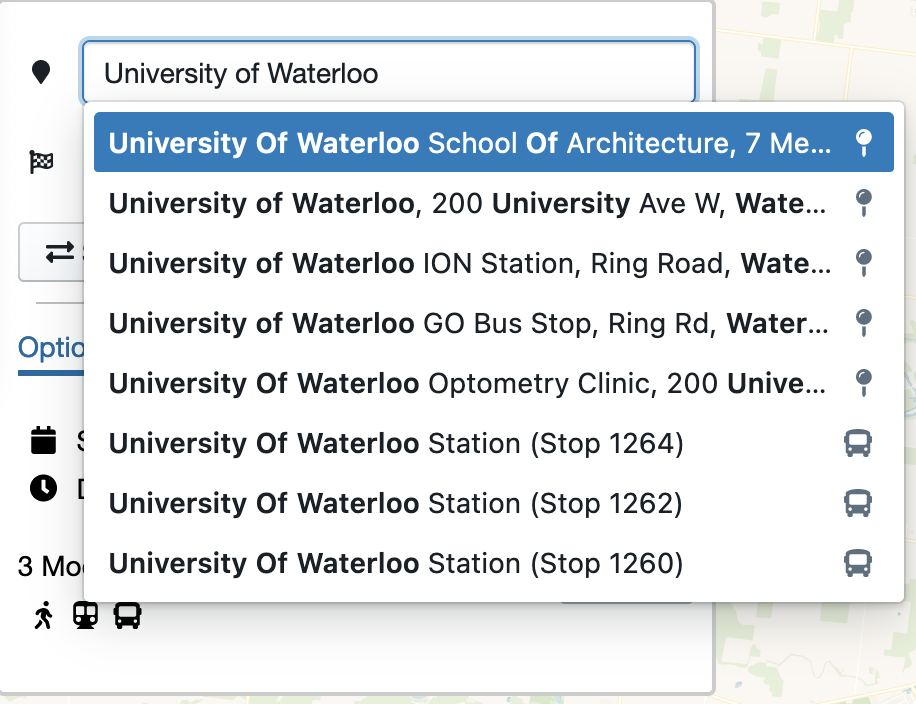Click the calendar date icon
Viewport: 916px width, 704px height.
point(43,440)
